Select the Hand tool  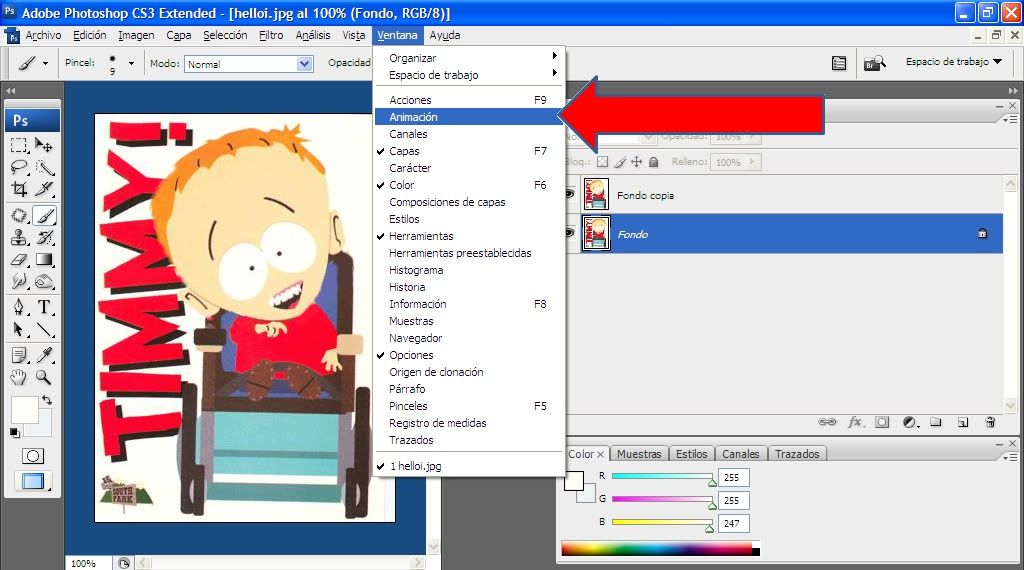point(19,377)
